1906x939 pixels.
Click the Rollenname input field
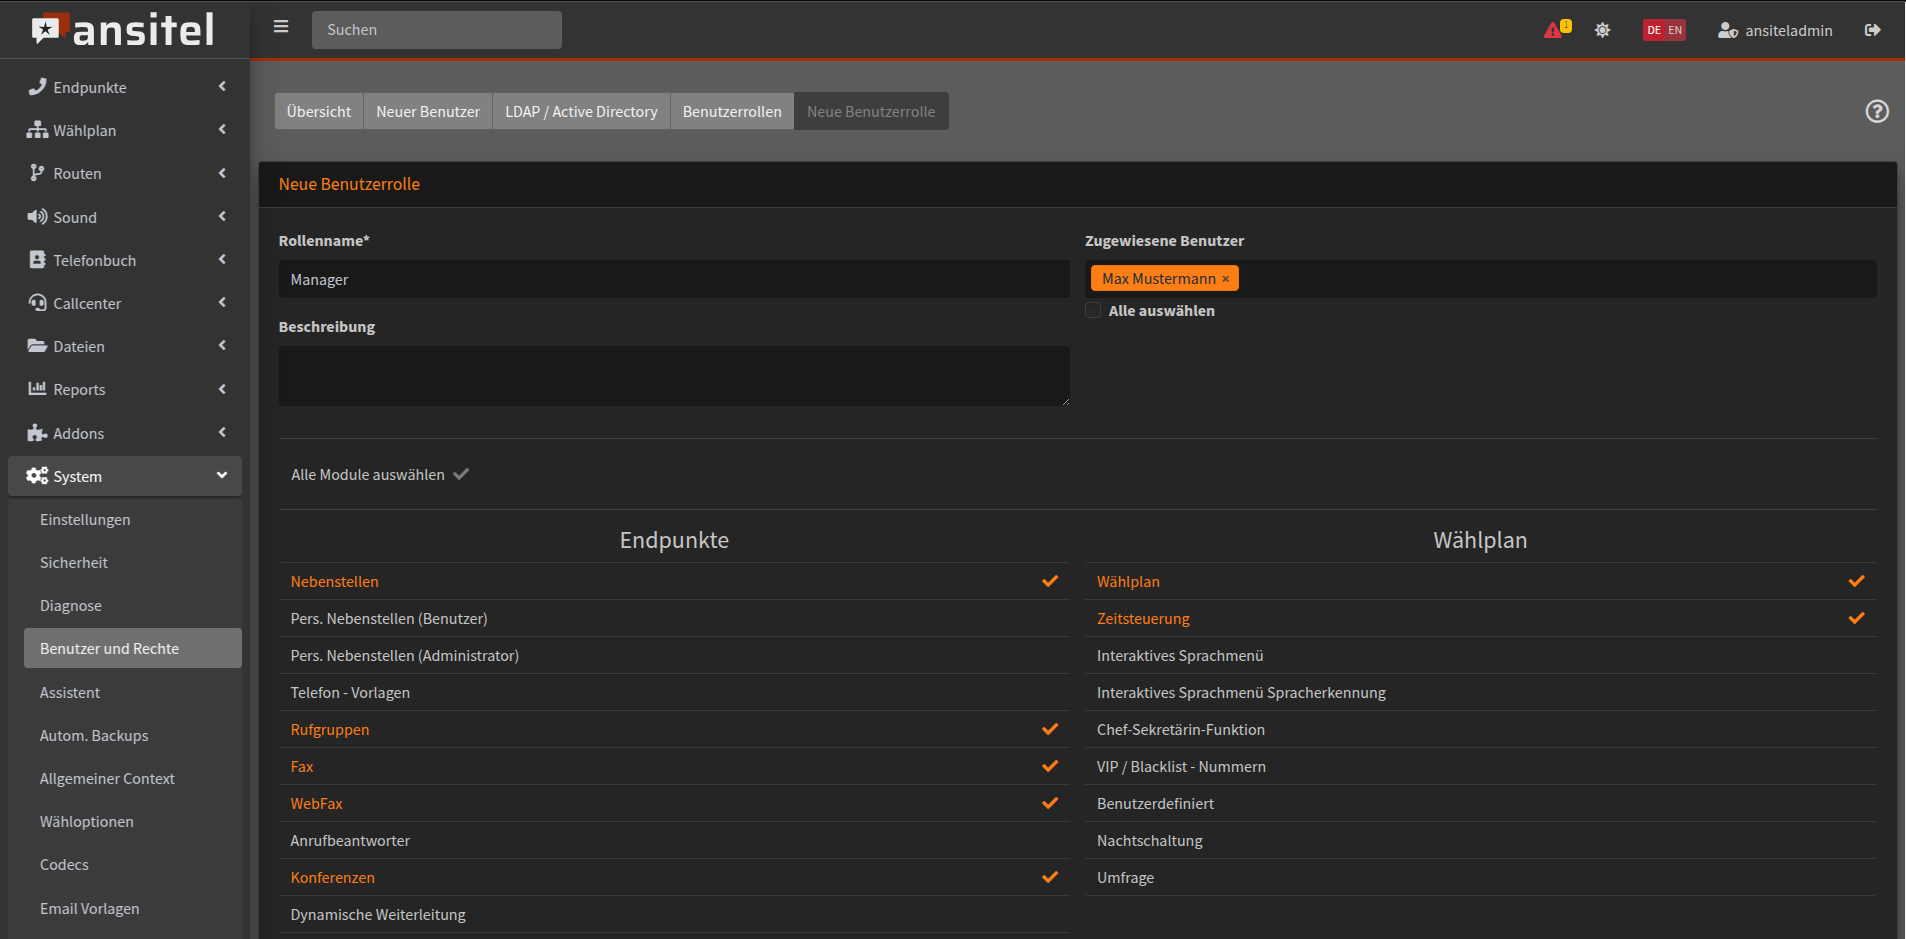point(673,279)
